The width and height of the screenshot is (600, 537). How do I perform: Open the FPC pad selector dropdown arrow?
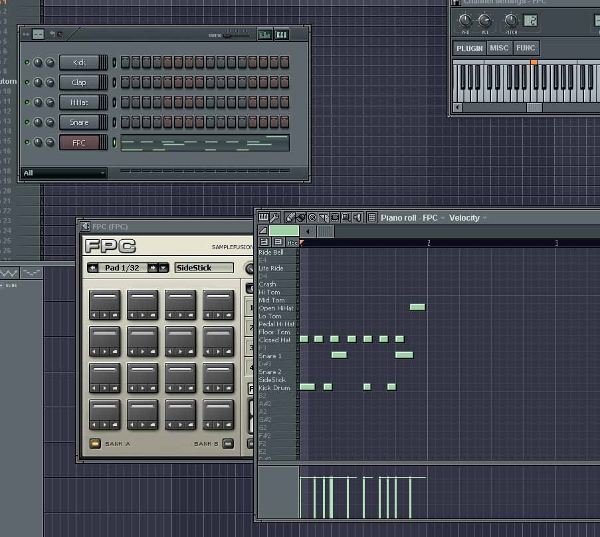pos(163,268)
